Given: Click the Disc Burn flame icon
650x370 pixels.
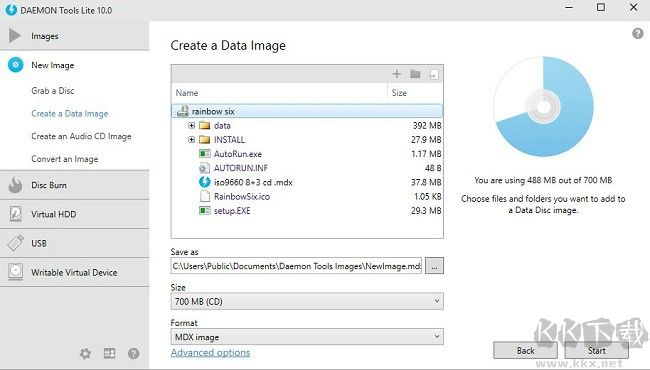Looking at the screenshot, I should tap(15, 185).
